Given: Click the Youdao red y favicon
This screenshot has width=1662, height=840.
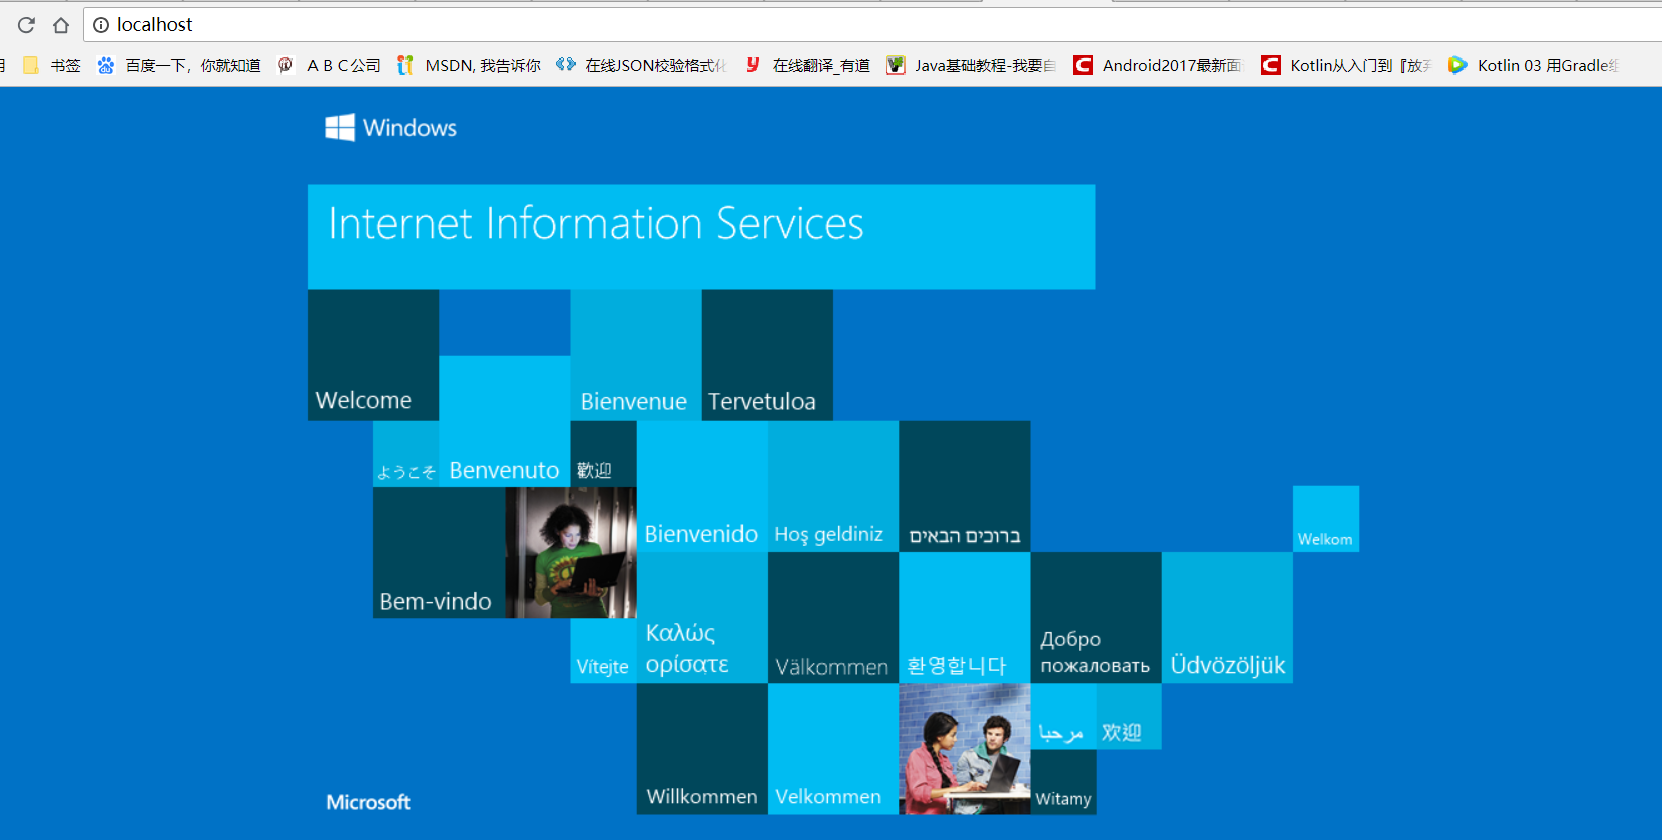Looking at the screenshot, I should pos(753,65).
